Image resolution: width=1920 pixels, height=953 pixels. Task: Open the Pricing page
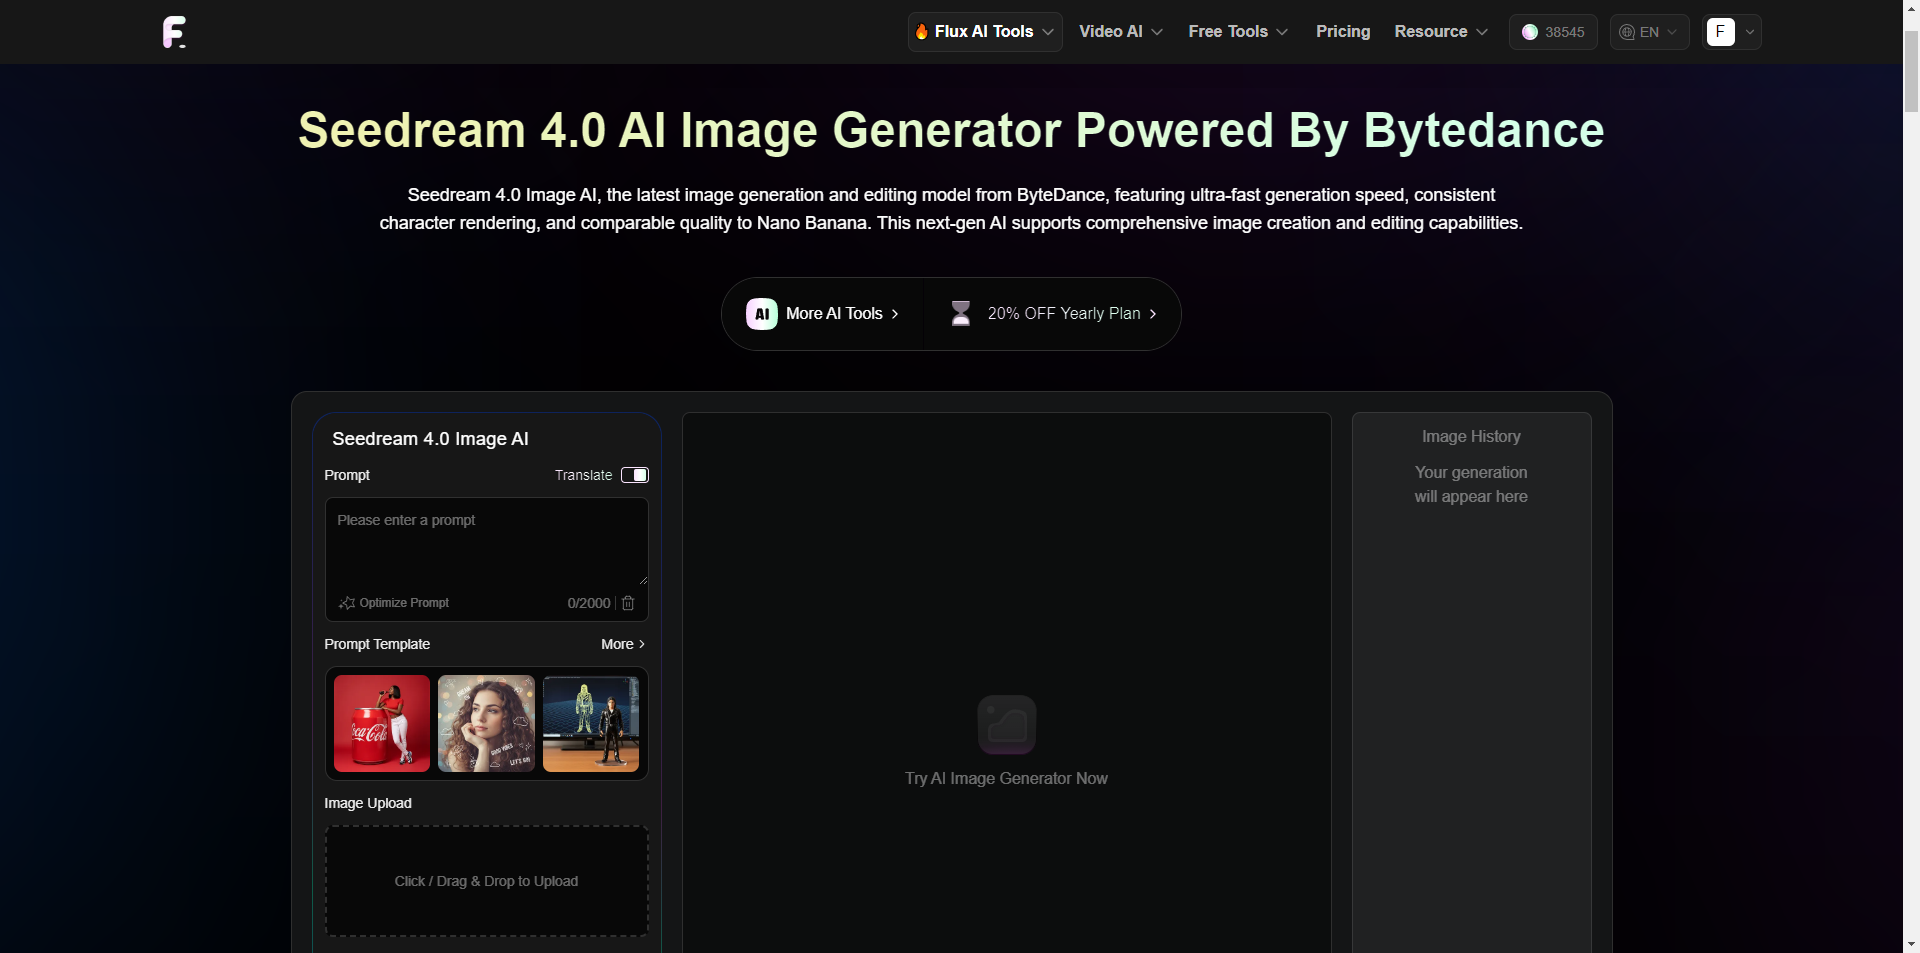pyautogui.click(x=1342, y=32)
